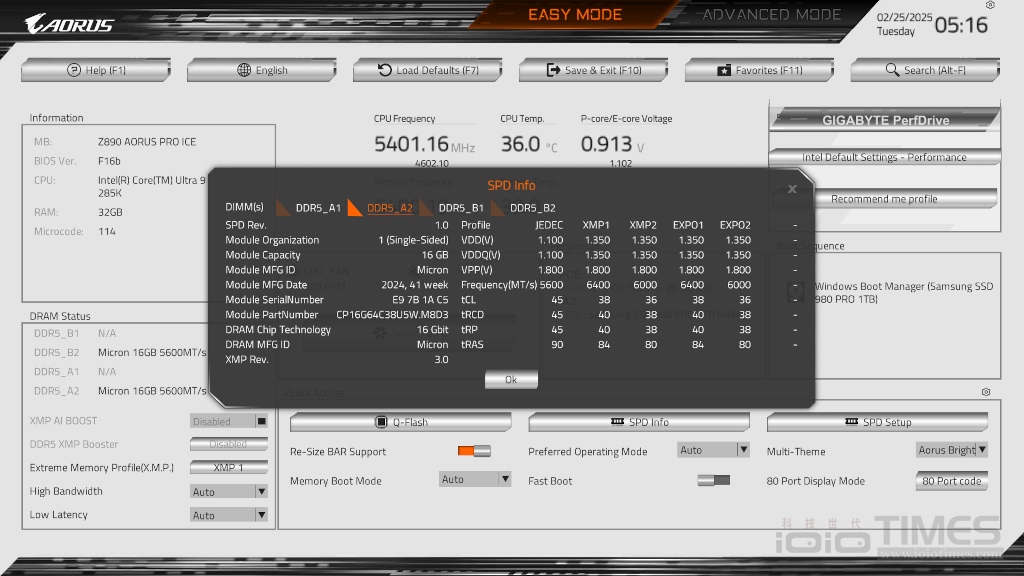
Task: Open Favorites (F11) star folder icon
Action: tap(724, 70)
